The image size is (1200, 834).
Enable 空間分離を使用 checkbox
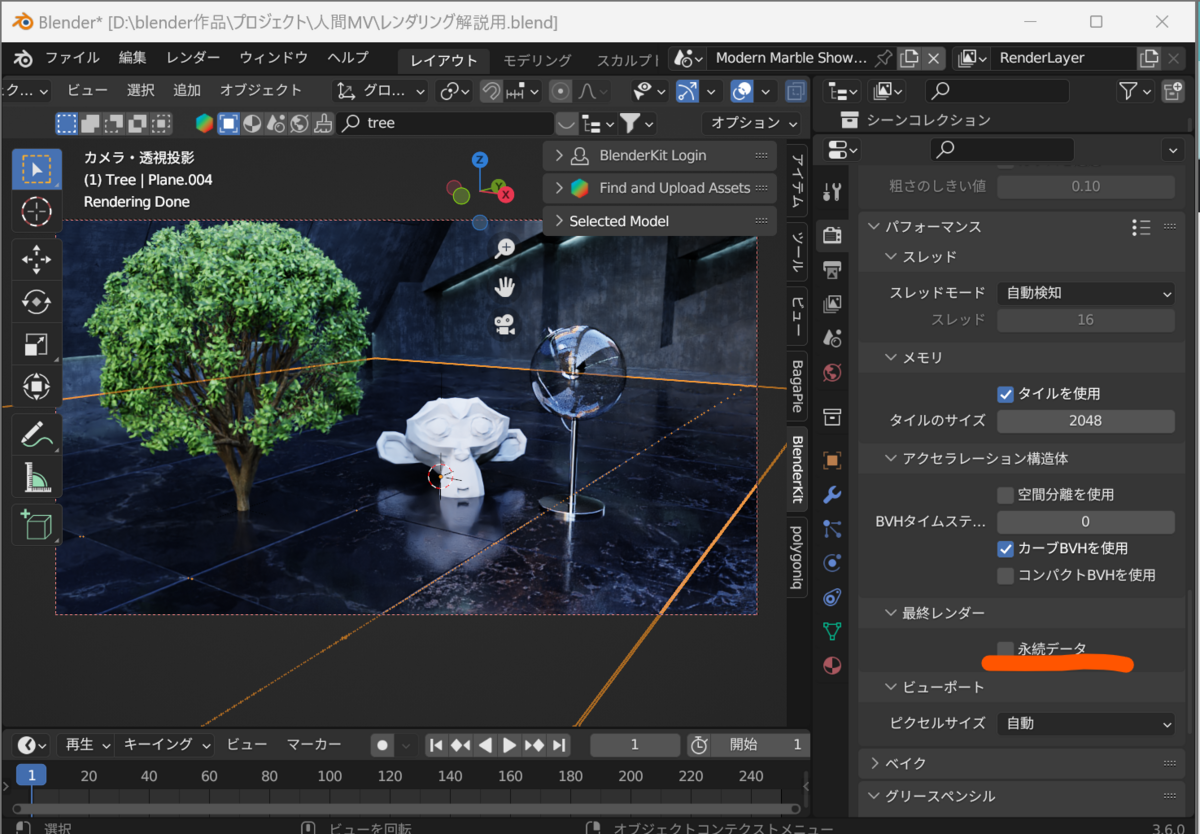coord(1006,495)
